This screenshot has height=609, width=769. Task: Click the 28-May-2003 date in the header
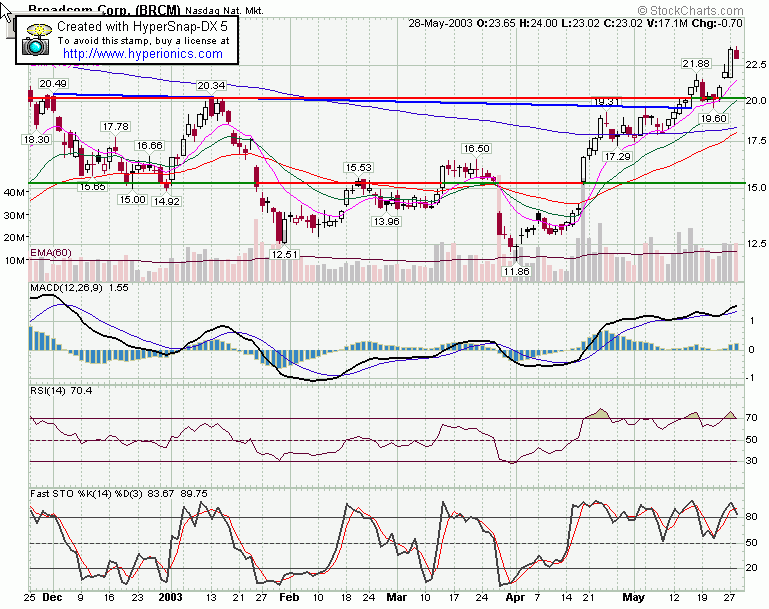pos(440,24)
